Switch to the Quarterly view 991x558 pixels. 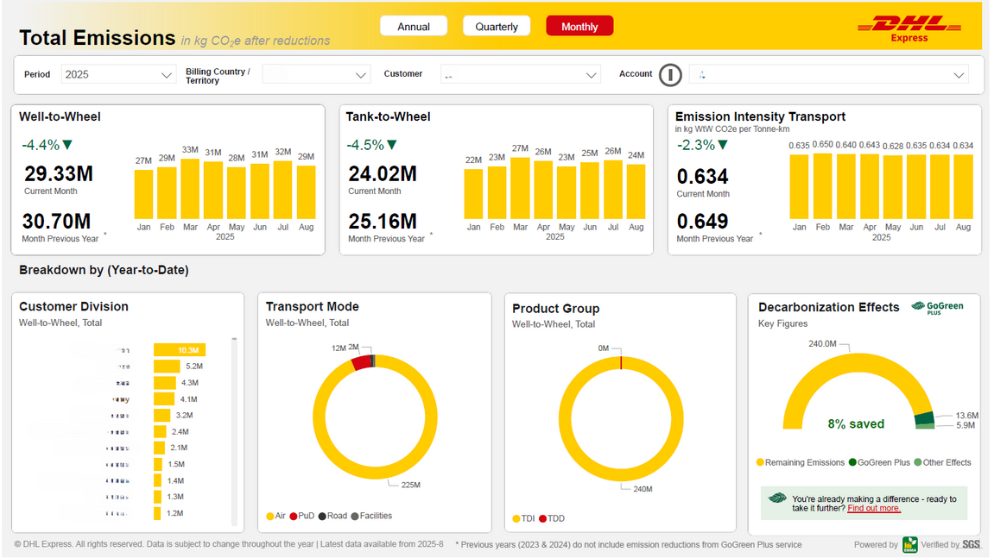pos(496,27)
